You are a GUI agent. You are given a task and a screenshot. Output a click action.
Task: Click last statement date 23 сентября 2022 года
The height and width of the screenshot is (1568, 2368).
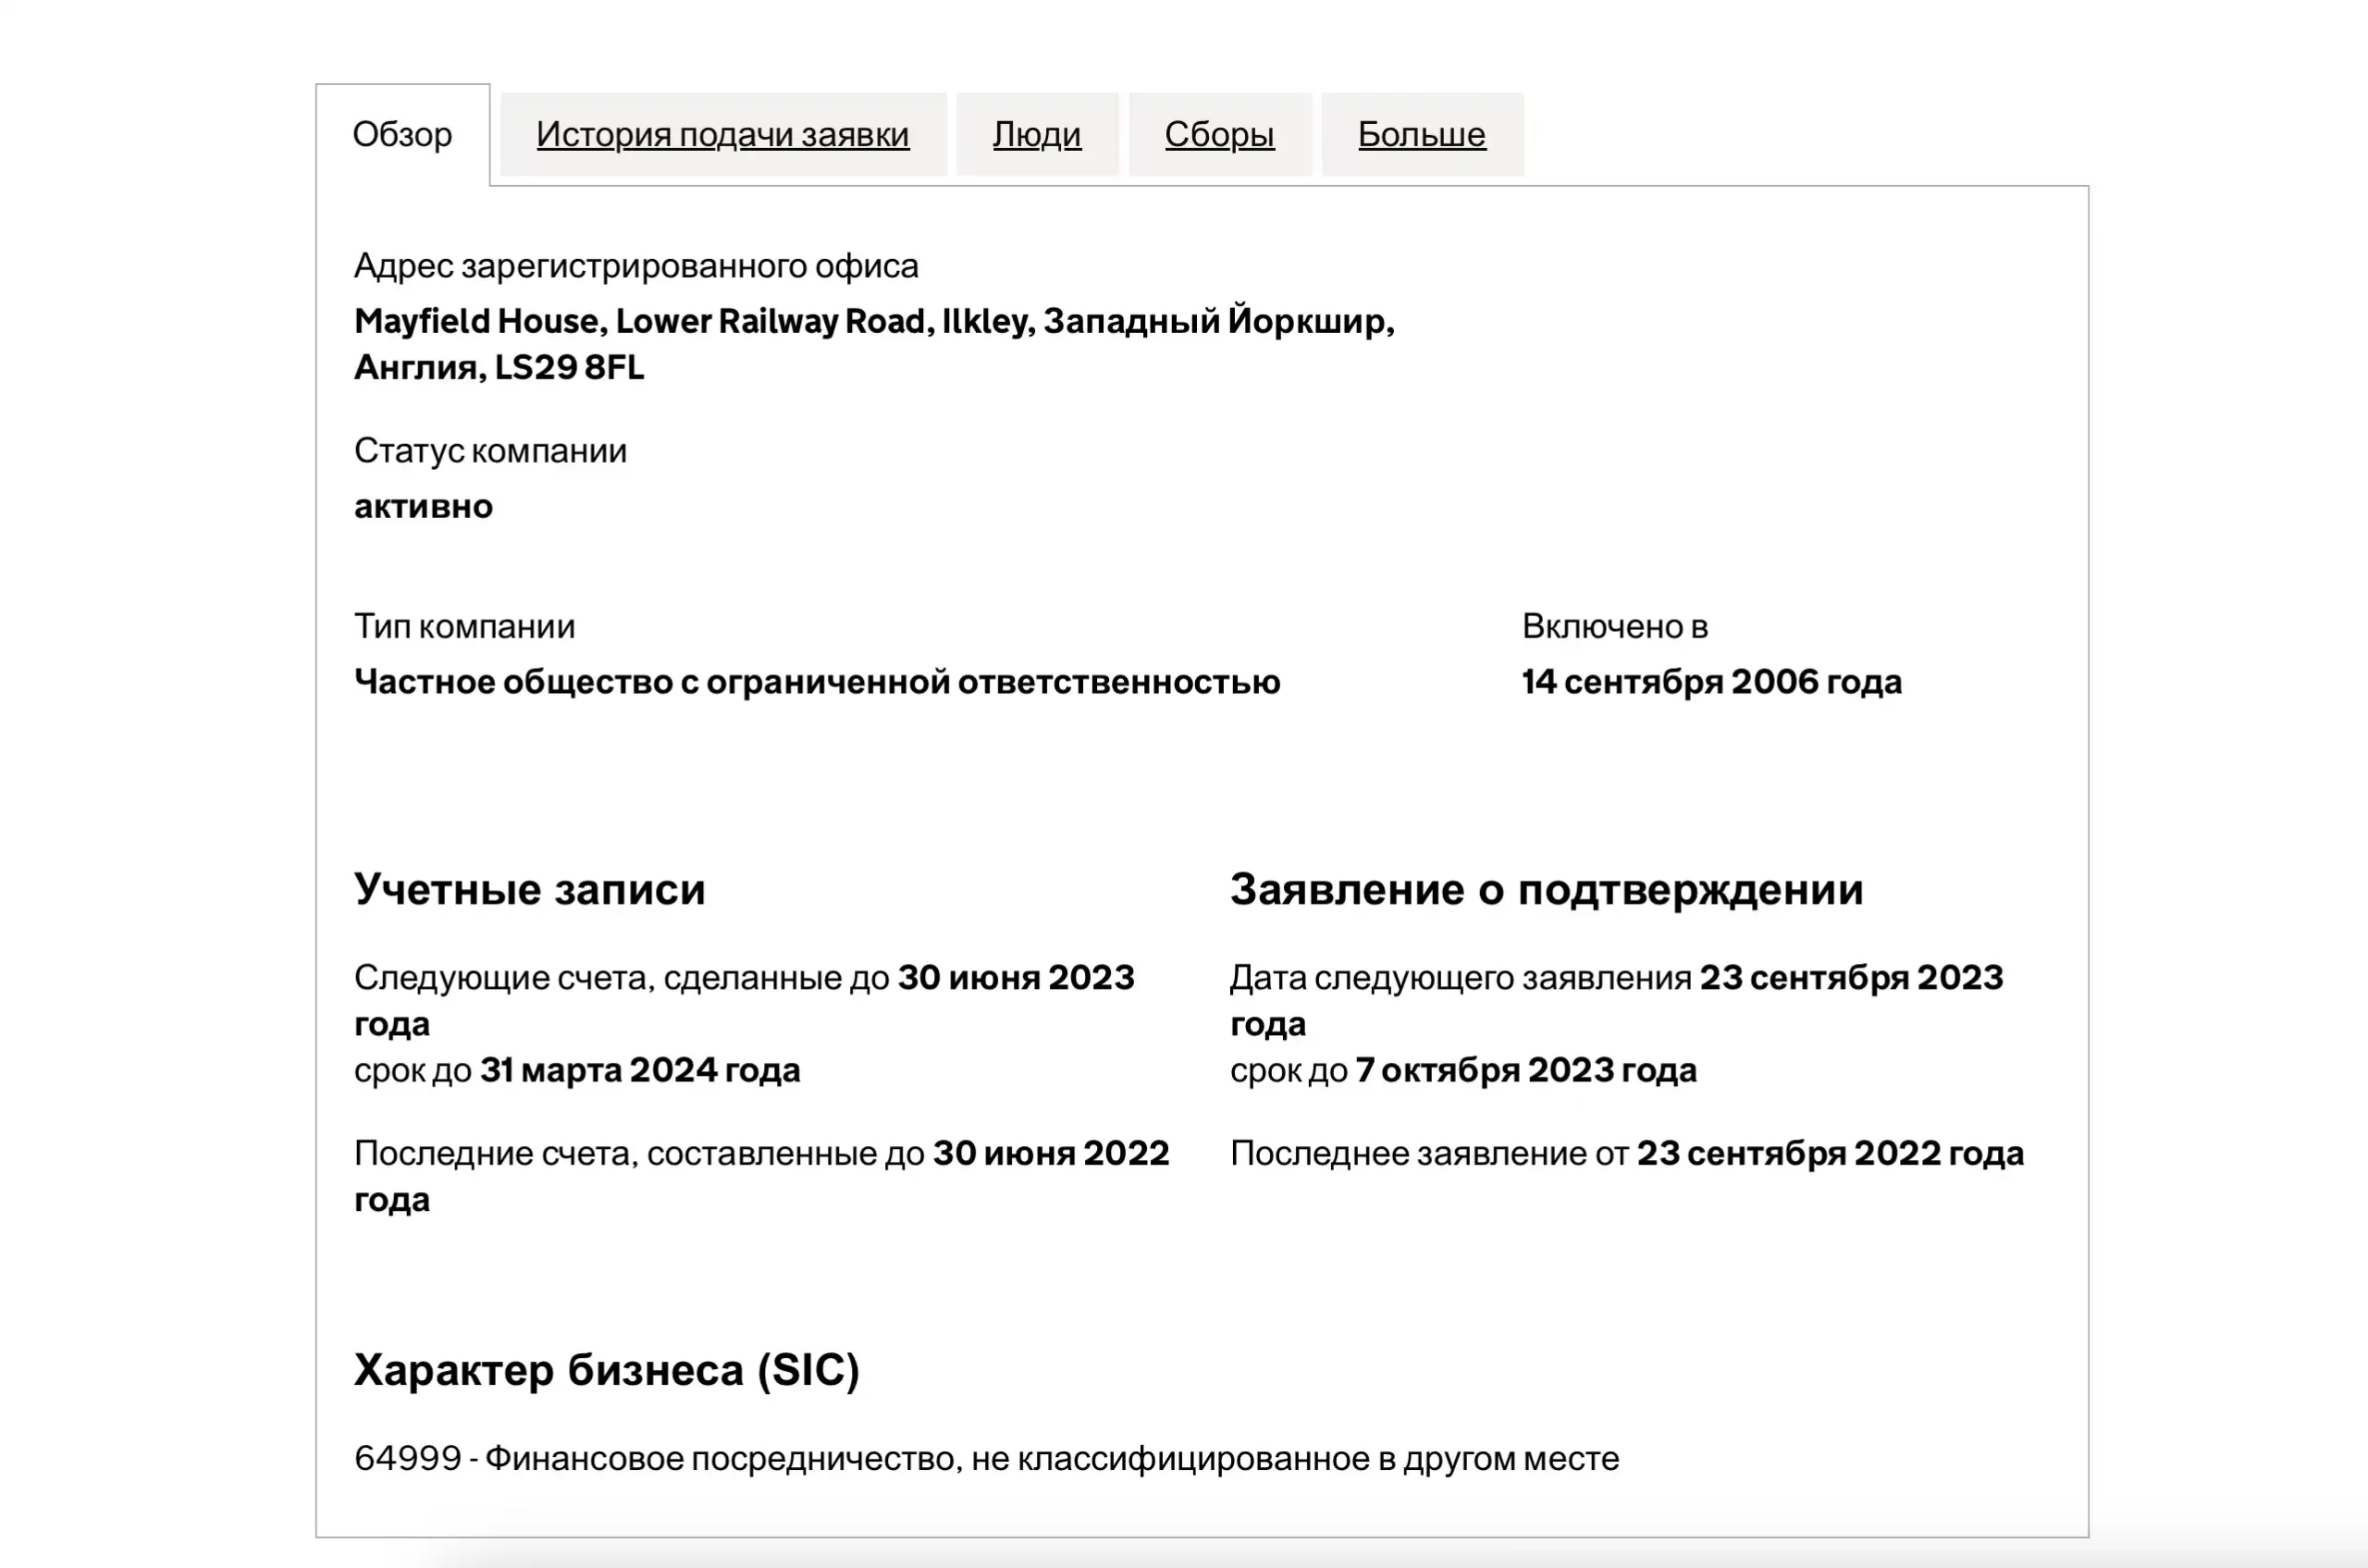1830,1153
